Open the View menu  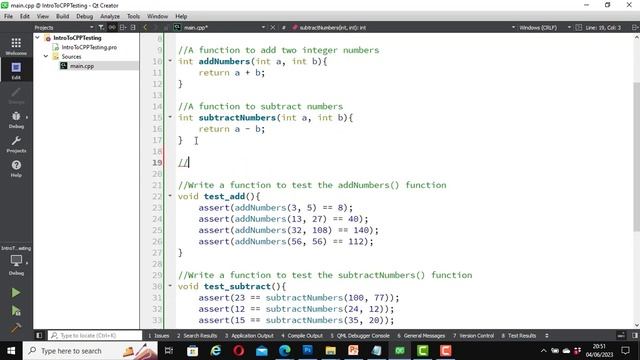43,16
